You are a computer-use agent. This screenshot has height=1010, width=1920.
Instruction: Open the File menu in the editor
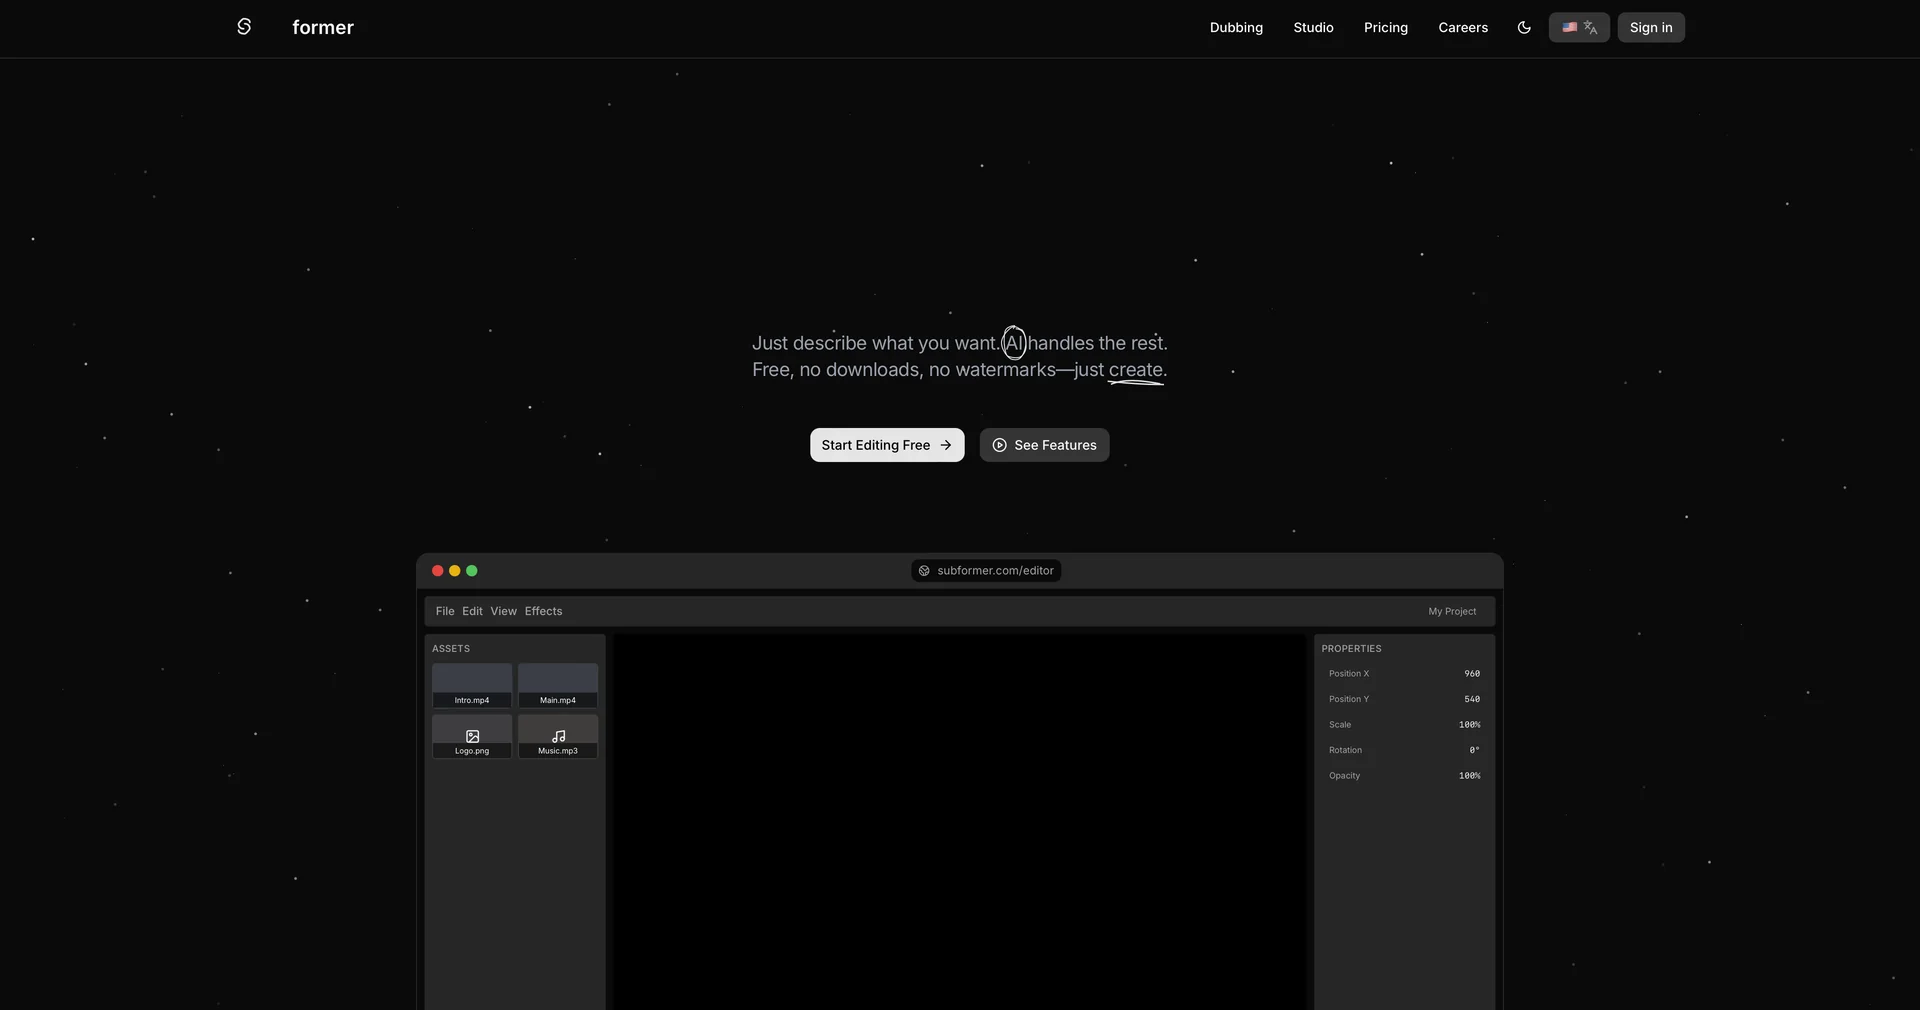(445, 611)
